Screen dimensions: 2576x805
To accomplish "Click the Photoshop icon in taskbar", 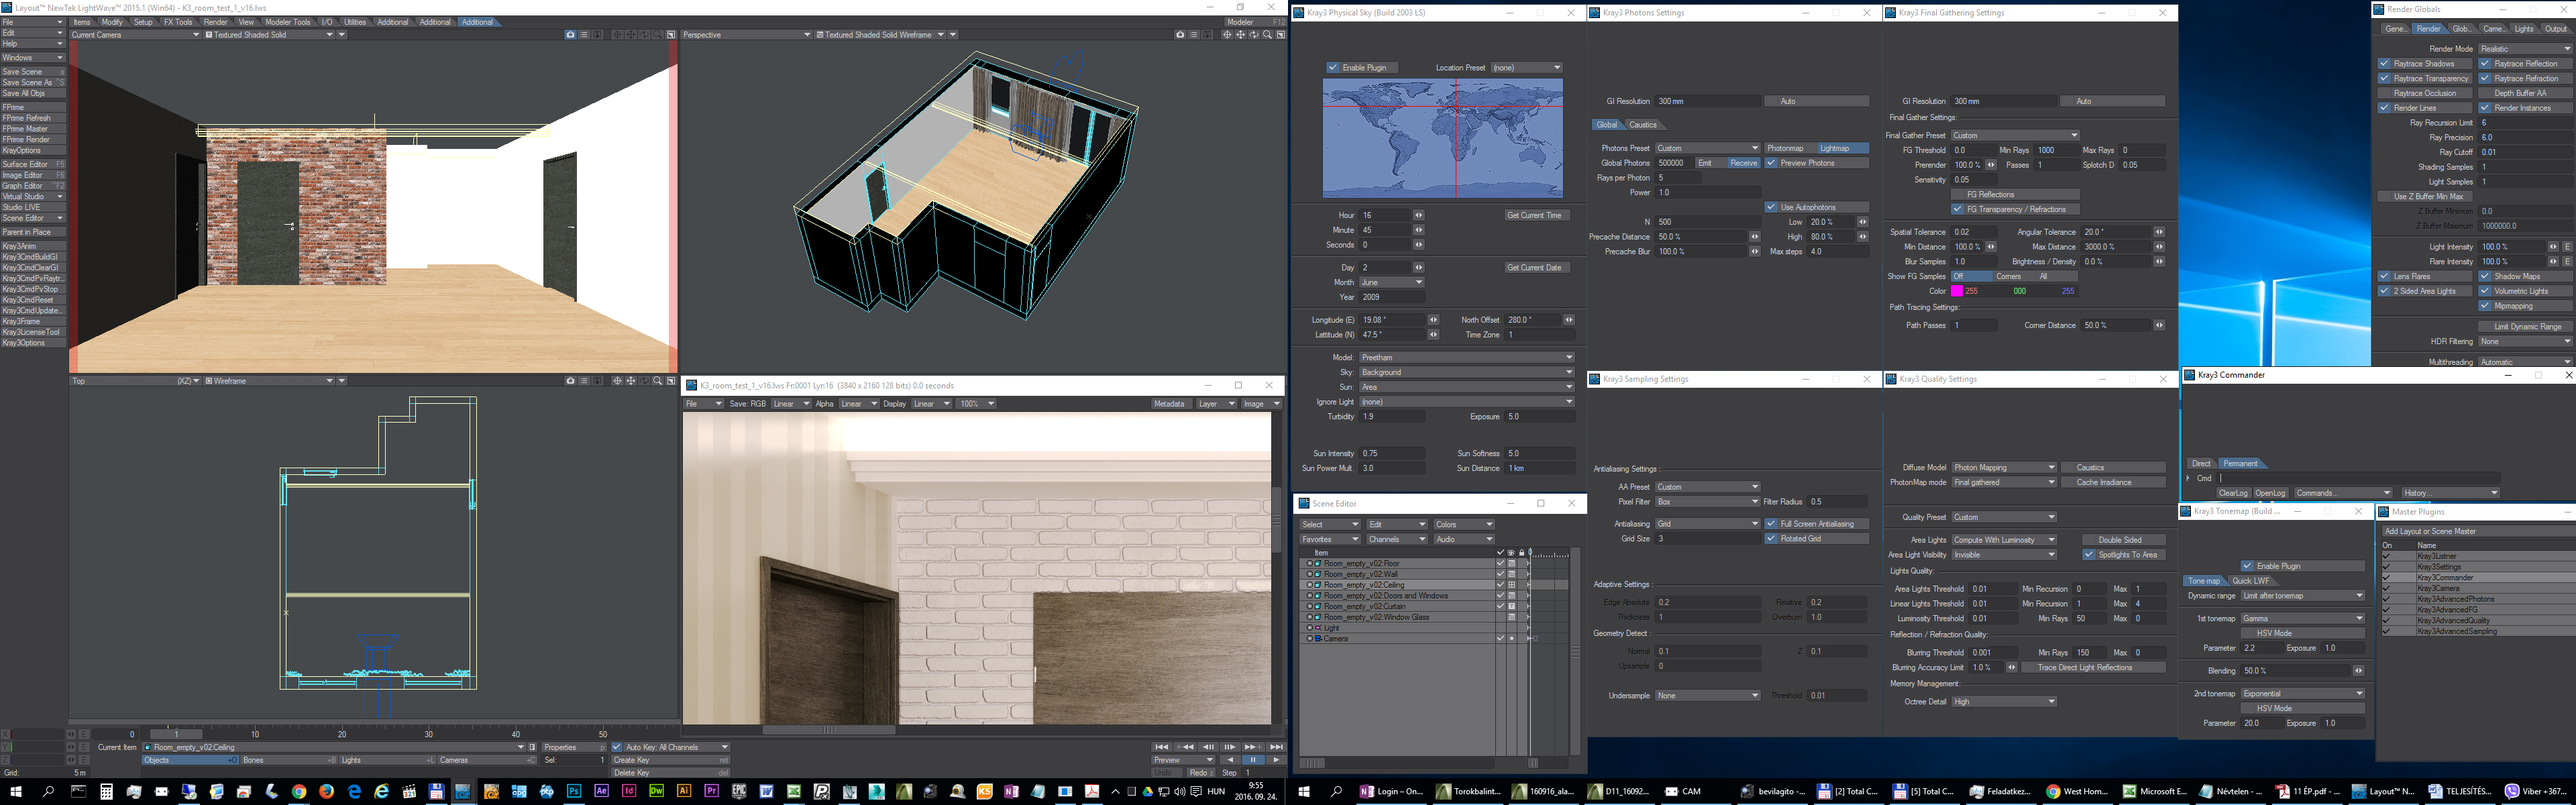I will click(574, 791).
